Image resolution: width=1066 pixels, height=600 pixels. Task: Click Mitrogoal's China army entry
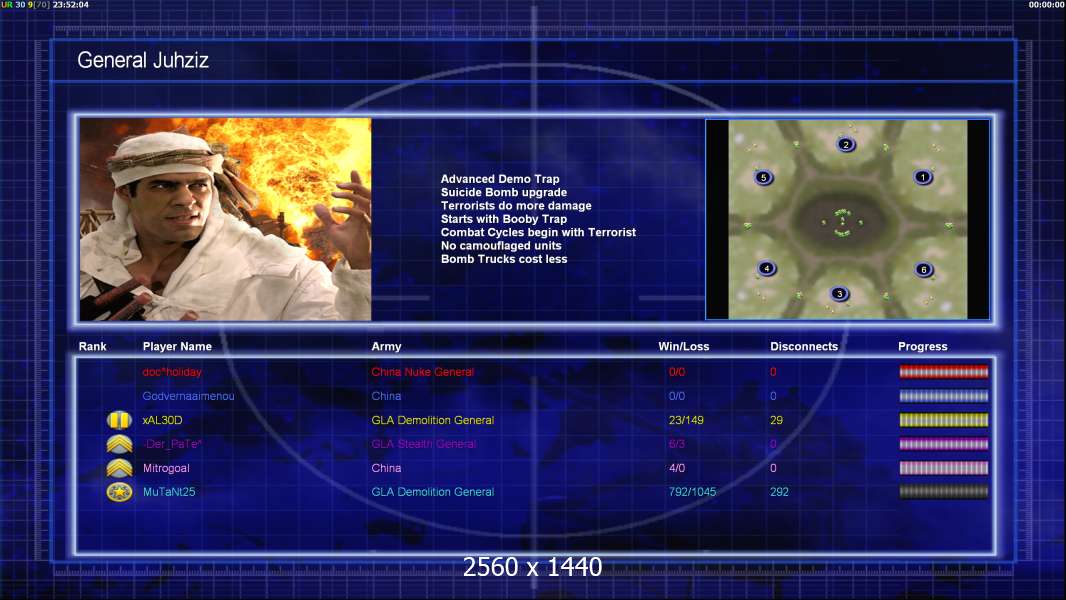386,468
